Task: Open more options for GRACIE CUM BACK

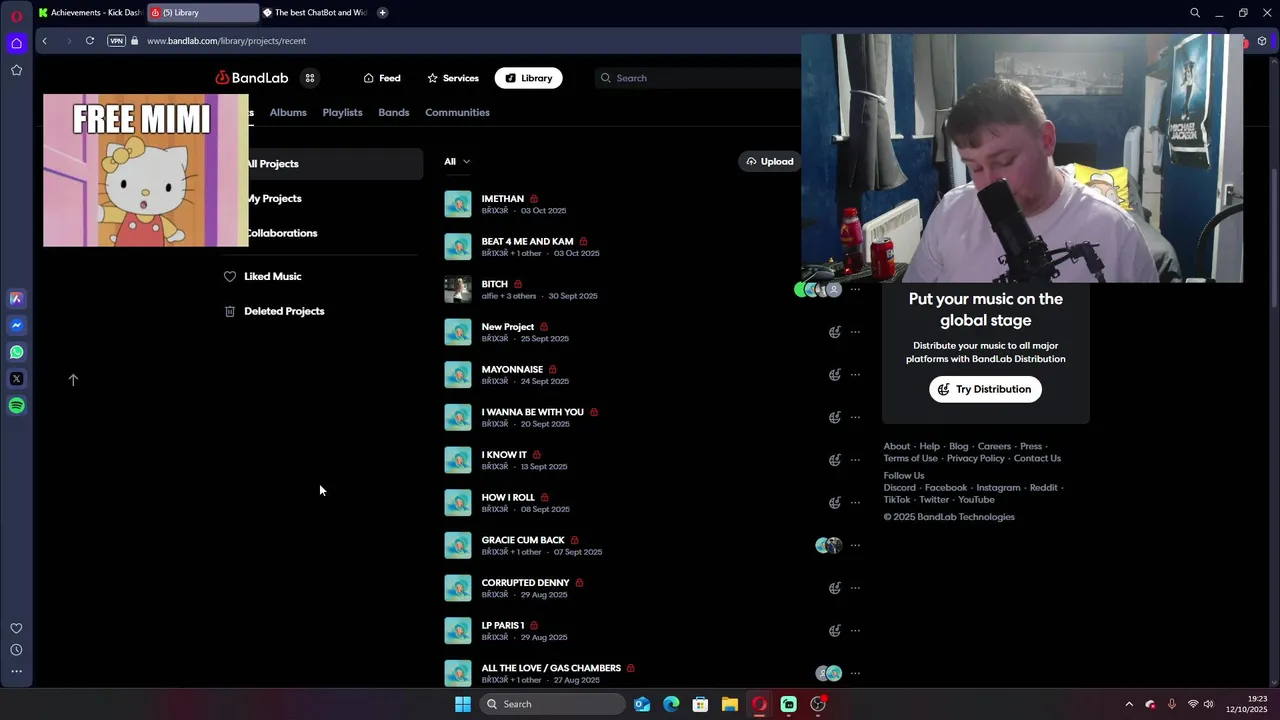Action: pos(855,546)
